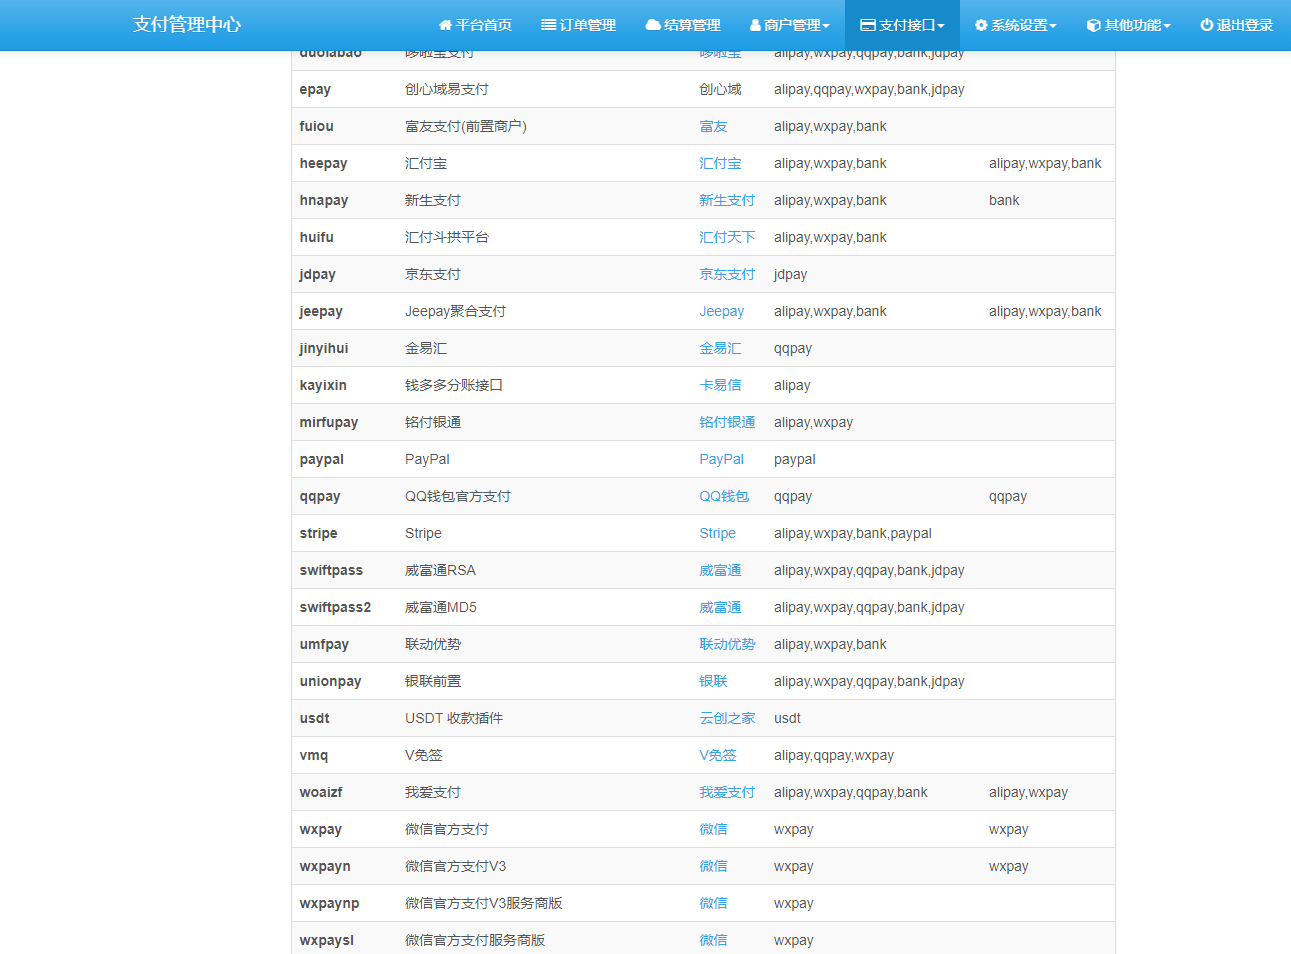Open the 商户管理 dropdown menu
1291x954 pixels.
tap(790, 25)
